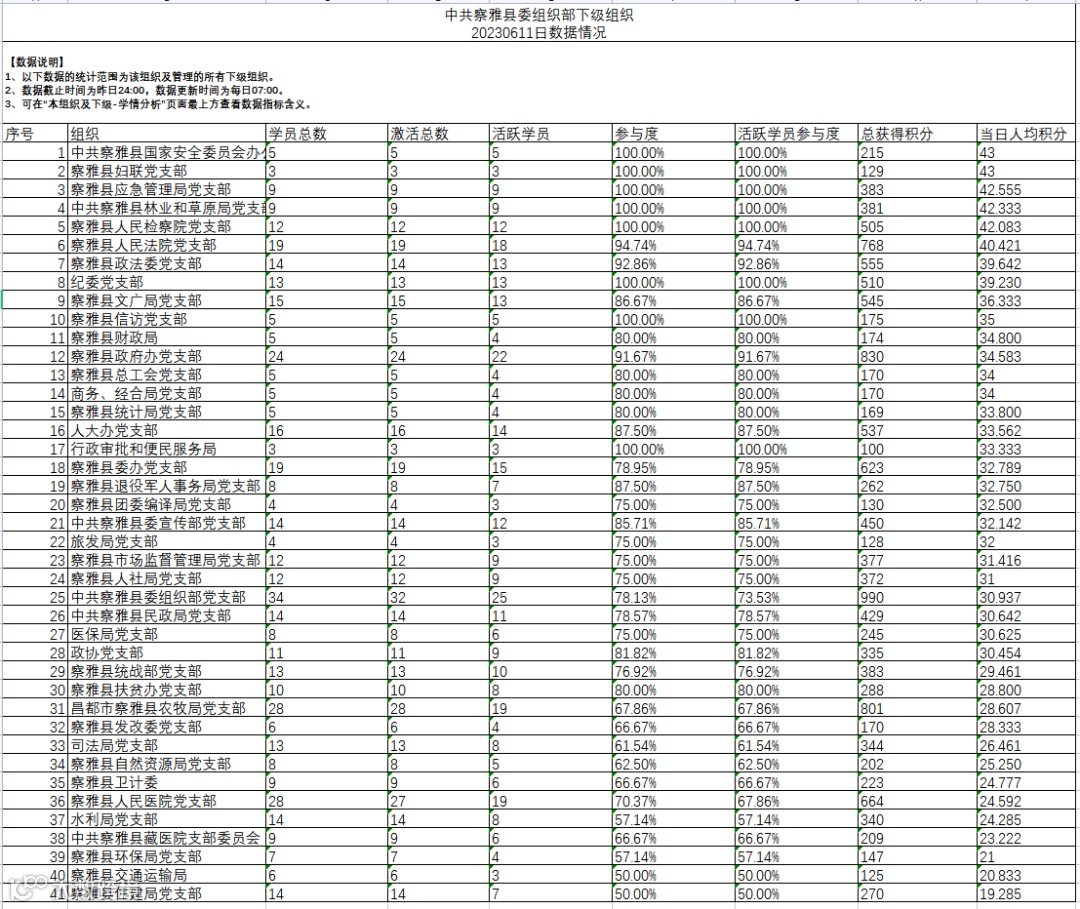Click cell 察雅县统计局党支部

(167, 412)
